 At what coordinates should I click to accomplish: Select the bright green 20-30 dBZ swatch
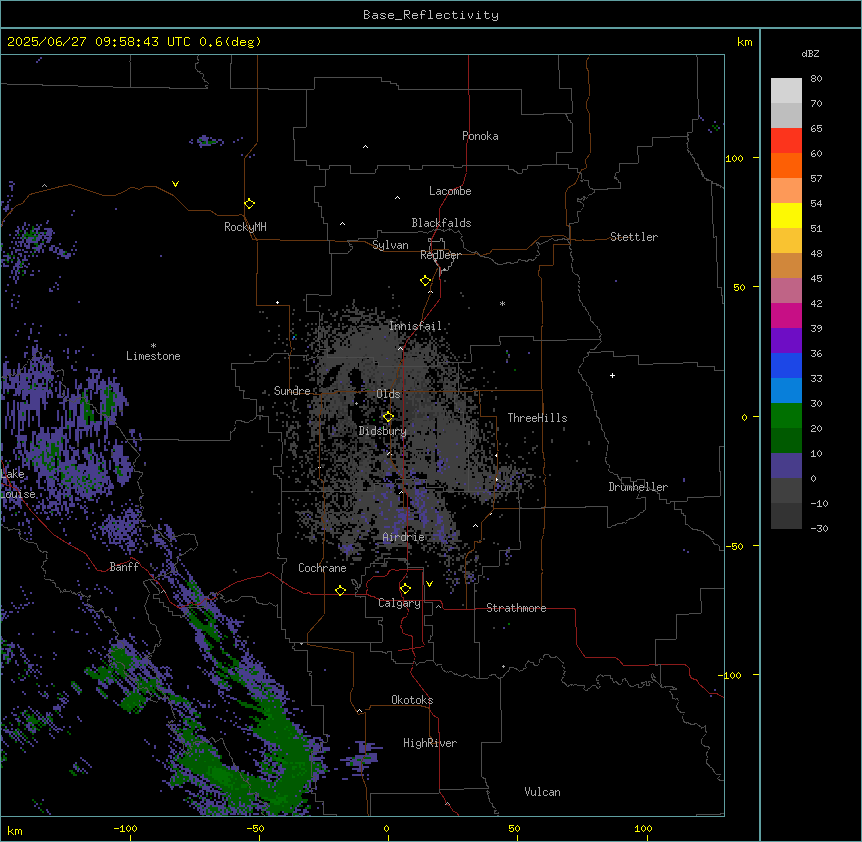click(x=786, y=416)
